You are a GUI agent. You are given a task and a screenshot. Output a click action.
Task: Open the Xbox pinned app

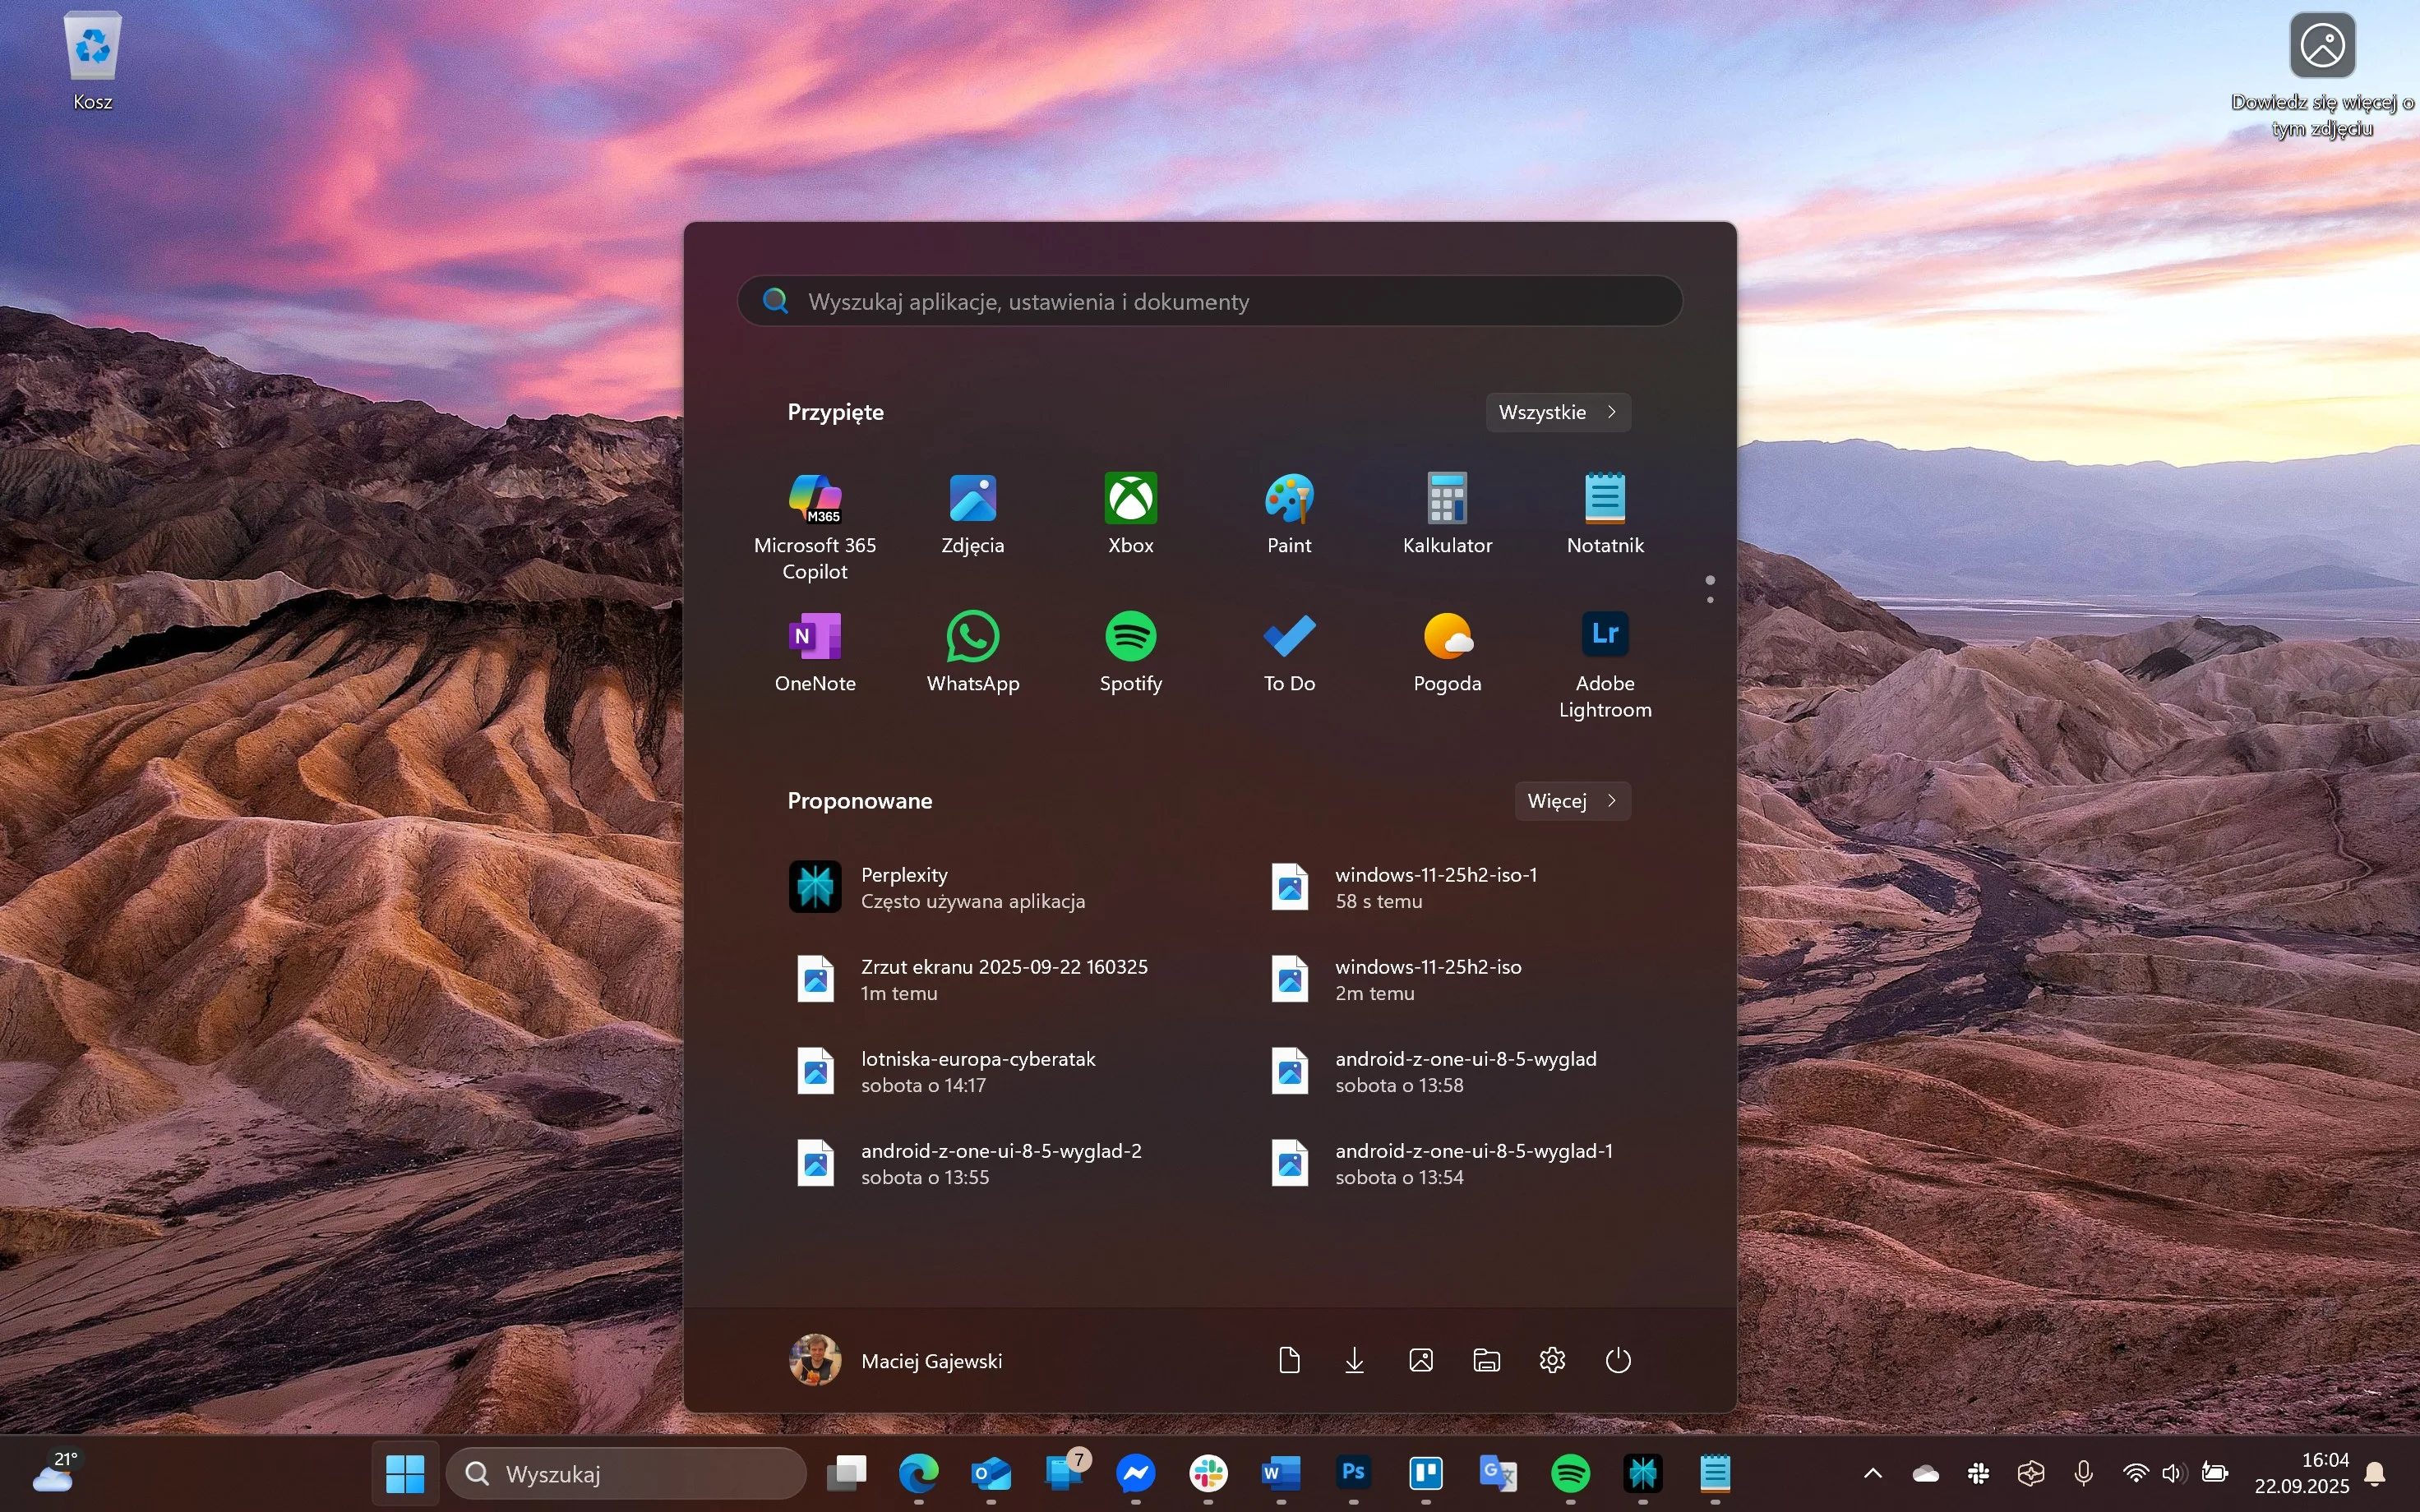pyautogui.click(x=1131, y=514)
